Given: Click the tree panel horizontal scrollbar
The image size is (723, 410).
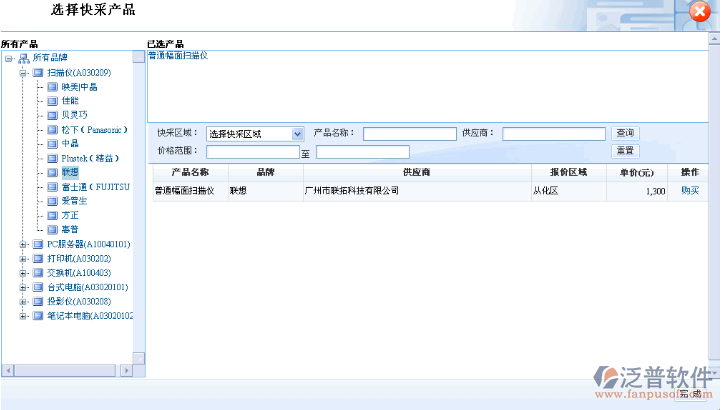Looking at the screenshot, I should pyautogui.click(x=68, y=370).
